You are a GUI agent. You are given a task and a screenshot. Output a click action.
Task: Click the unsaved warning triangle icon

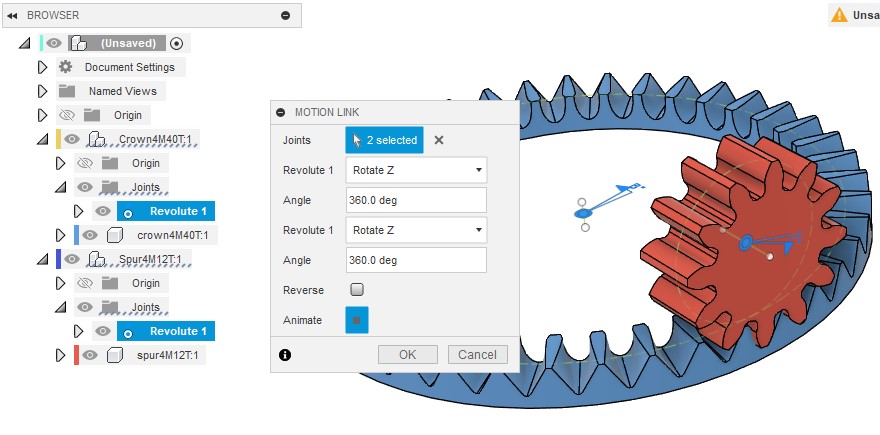click(838, 15)
